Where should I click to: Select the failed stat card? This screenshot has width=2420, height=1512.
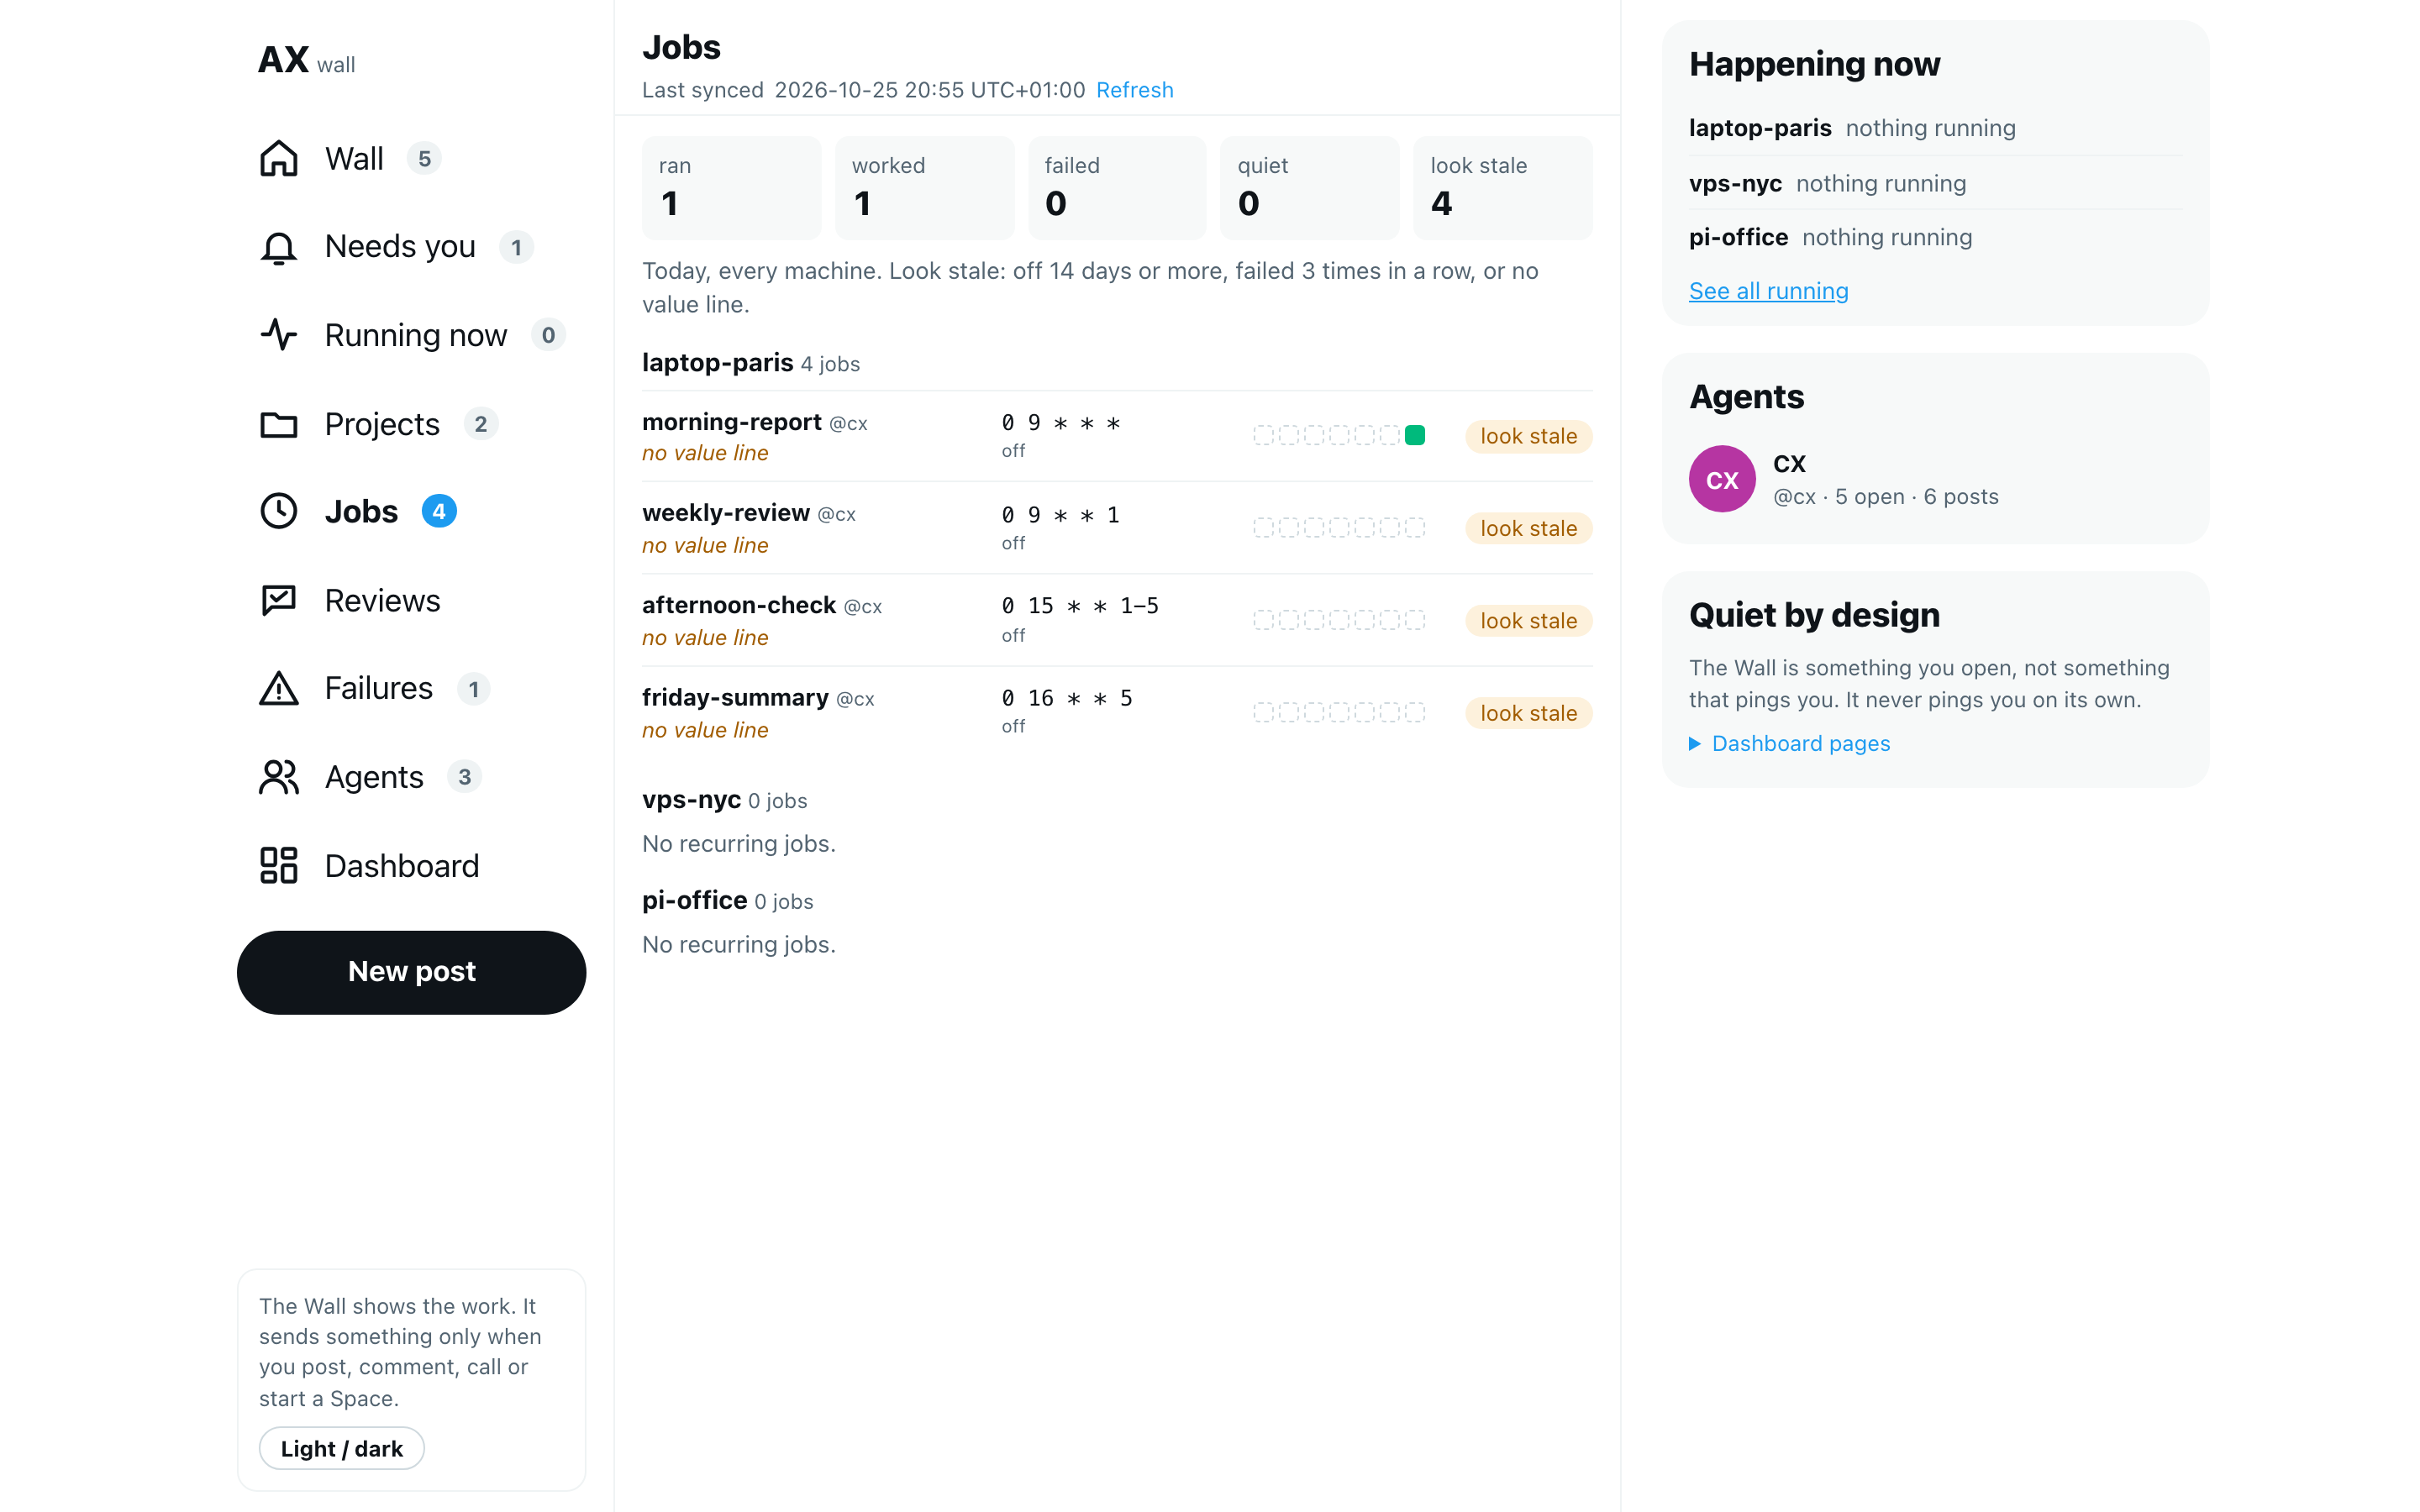1117,187
